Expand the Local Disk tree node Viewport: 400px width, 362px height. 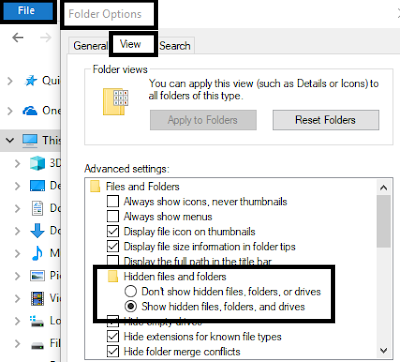pyautogui.click(x=17, y=321)
